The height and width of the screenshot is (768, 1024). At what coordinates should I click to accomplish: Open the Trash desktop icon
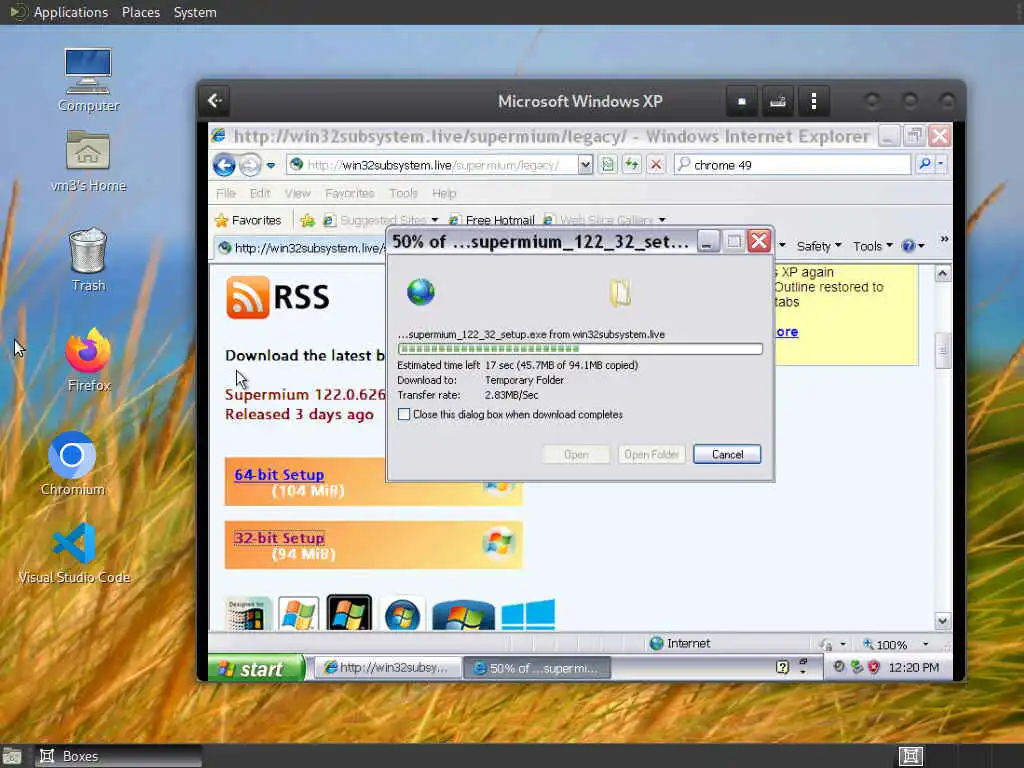(88, 259)
